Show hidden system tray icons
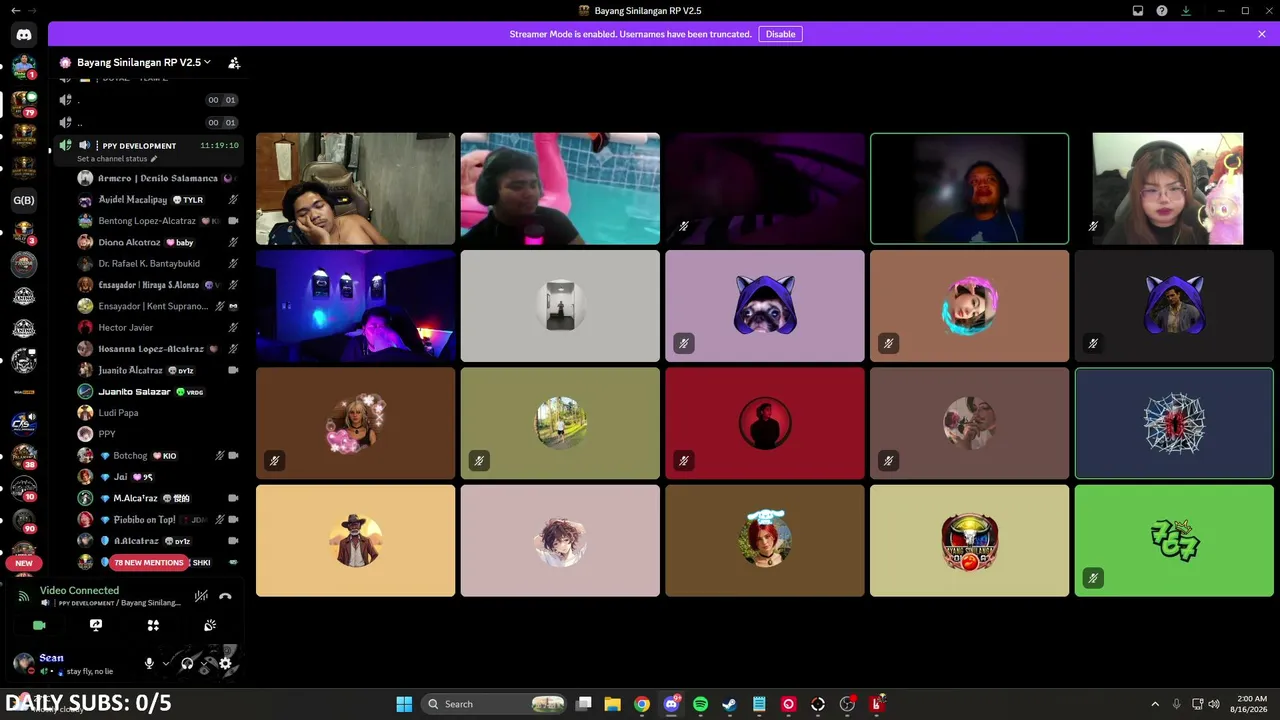1280x720 pixels. tap(1155, 704)
